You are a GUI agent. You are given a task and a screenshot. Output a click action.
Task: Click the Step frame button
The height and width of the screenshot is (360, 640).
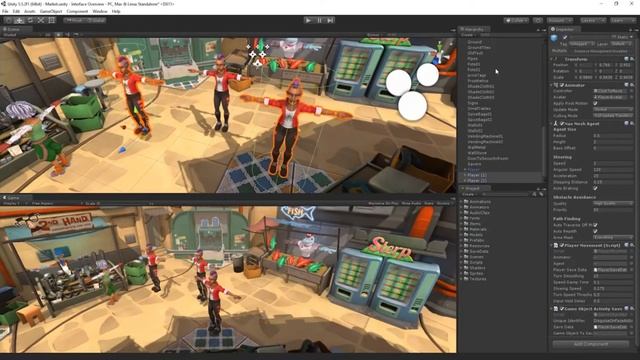click(330, 20)
